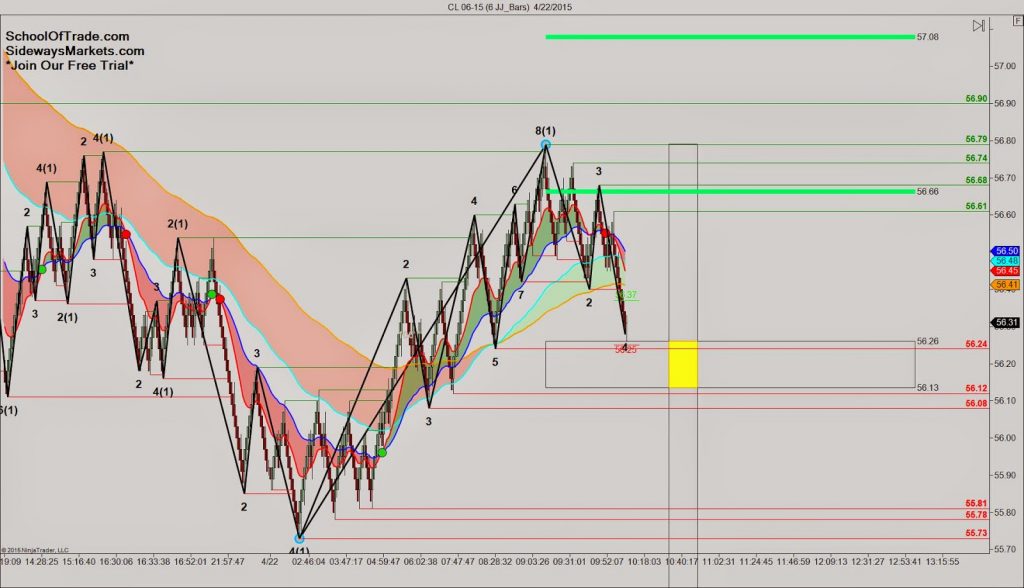Image resolution: width=1024 pixels, height=588 pixels.
Task: Click the 56.66 label beside green line
Action: coord(928,191)
